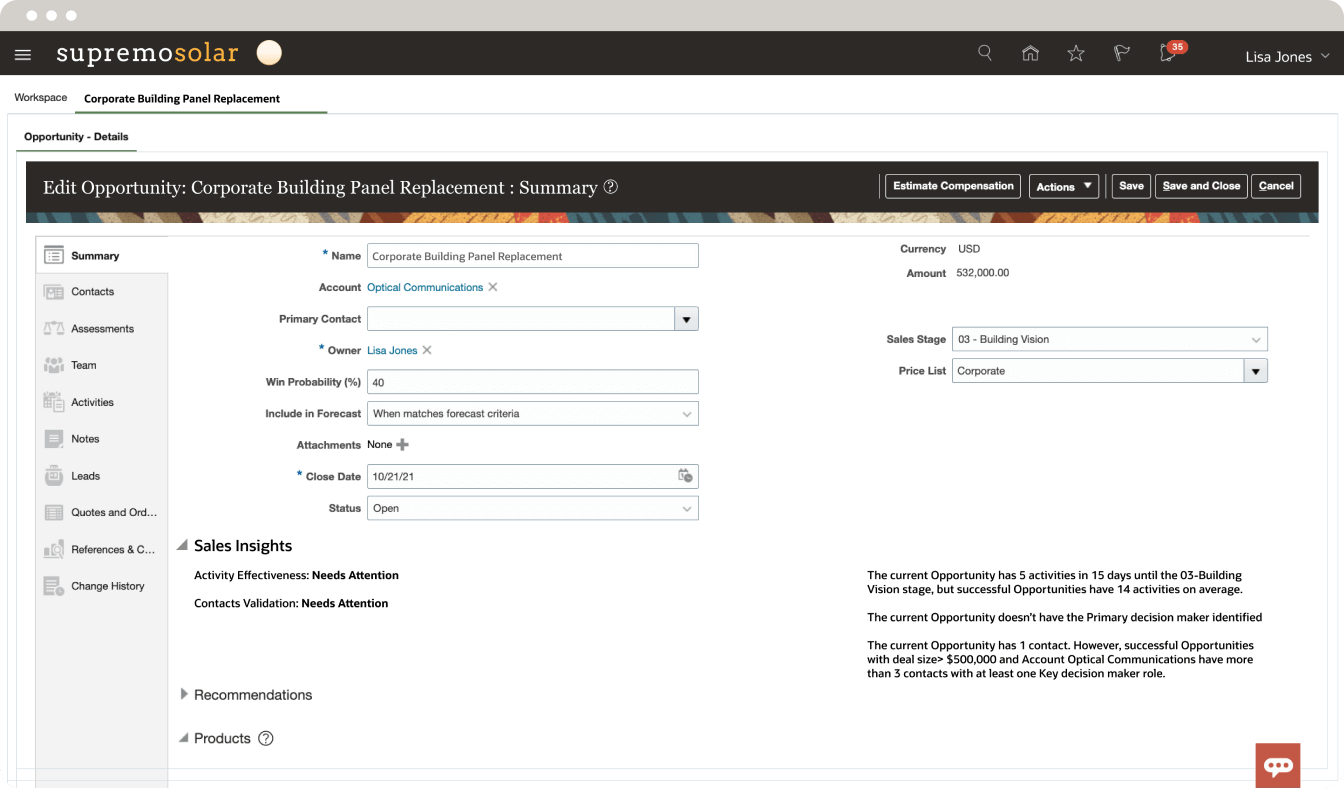Open the chat widget in the corner
1344x788 pixels.
pos(1278,765)
